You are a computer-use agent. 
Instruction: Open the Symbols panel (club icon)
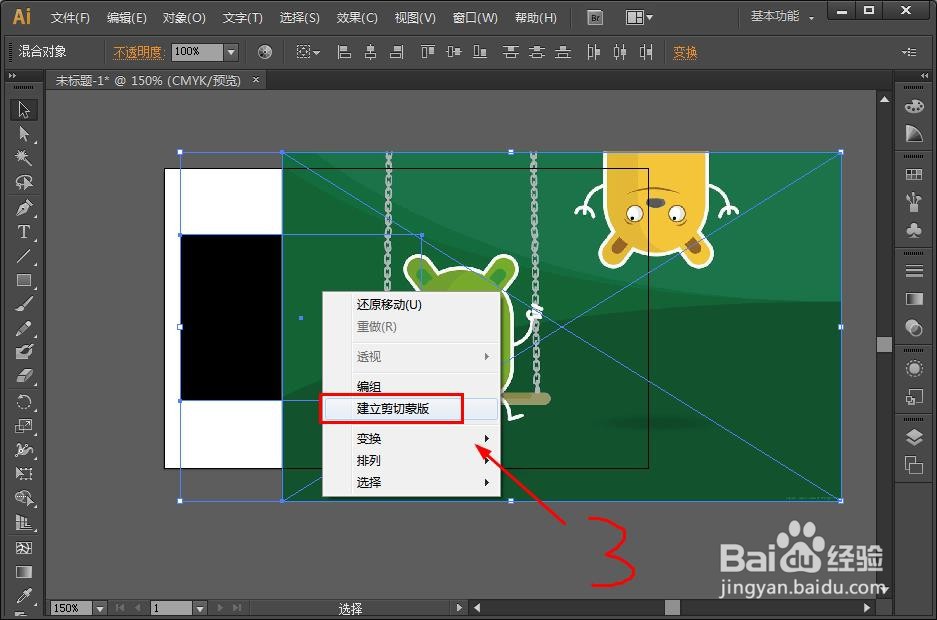pos(914,230)
